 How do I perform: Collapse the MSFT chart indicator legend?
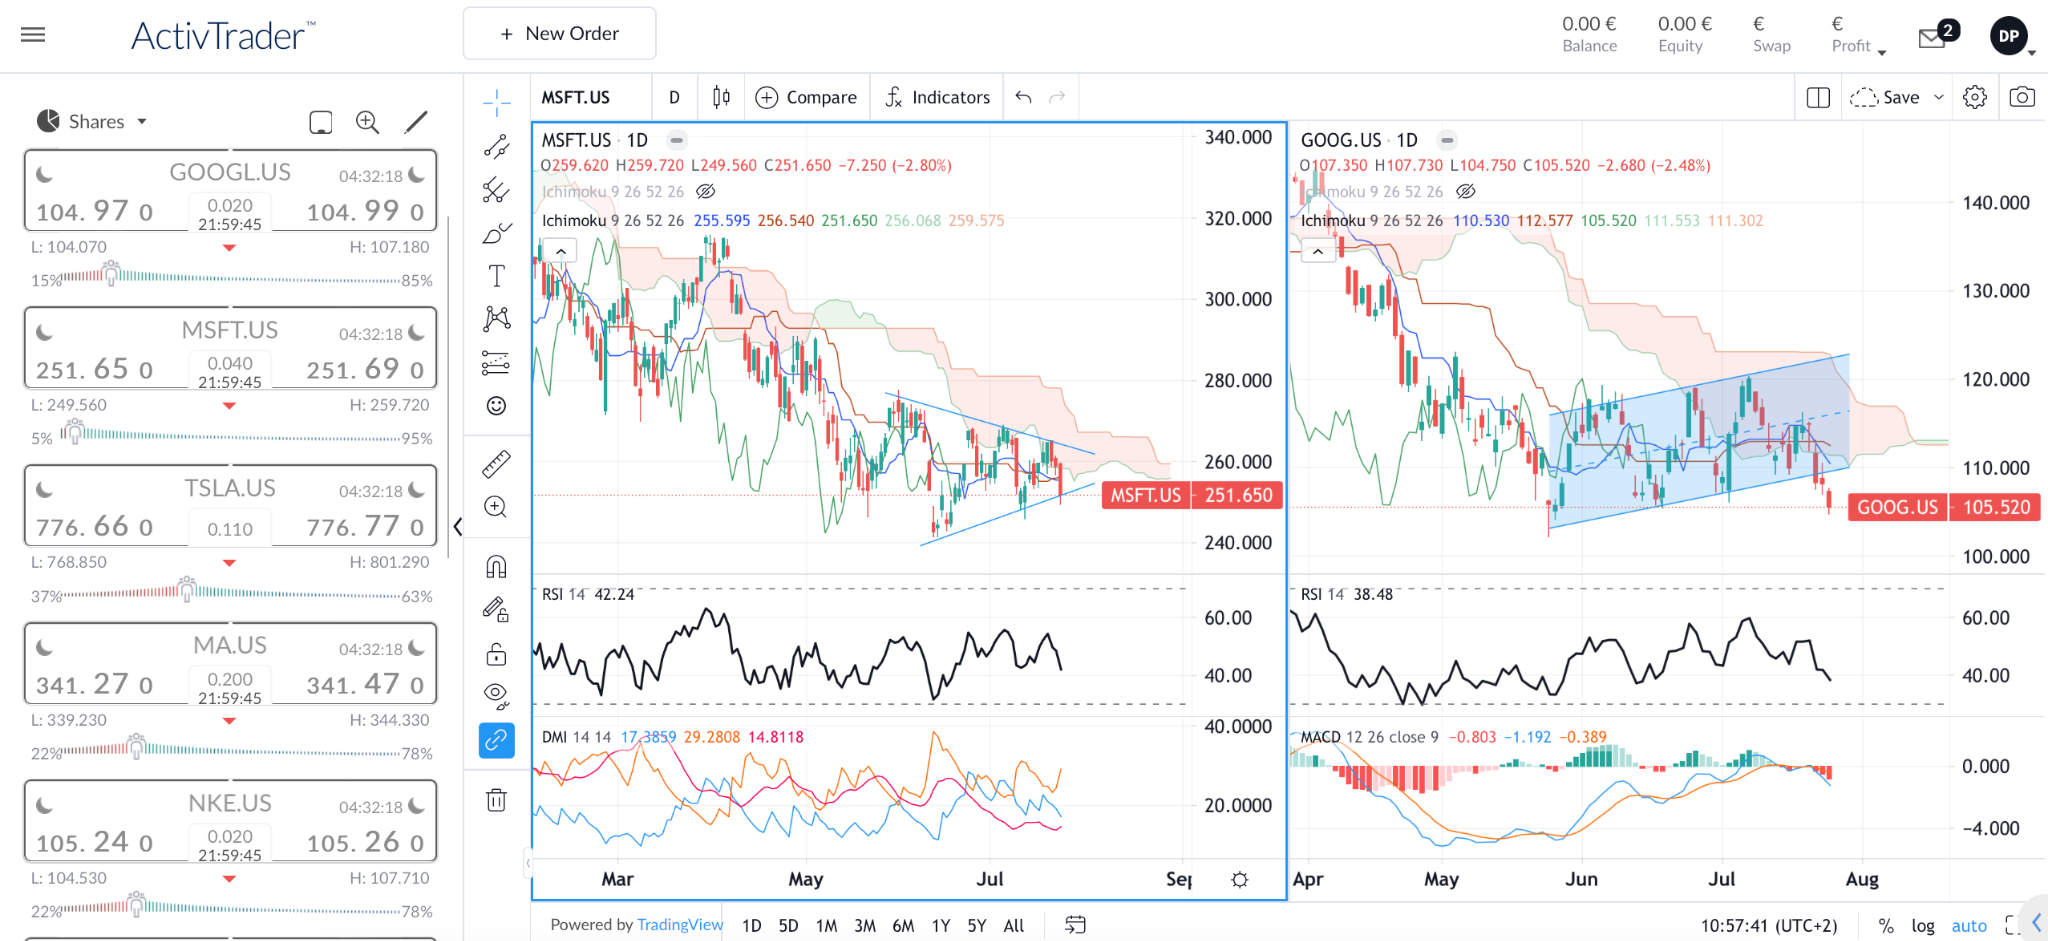(x=561, y=252)
